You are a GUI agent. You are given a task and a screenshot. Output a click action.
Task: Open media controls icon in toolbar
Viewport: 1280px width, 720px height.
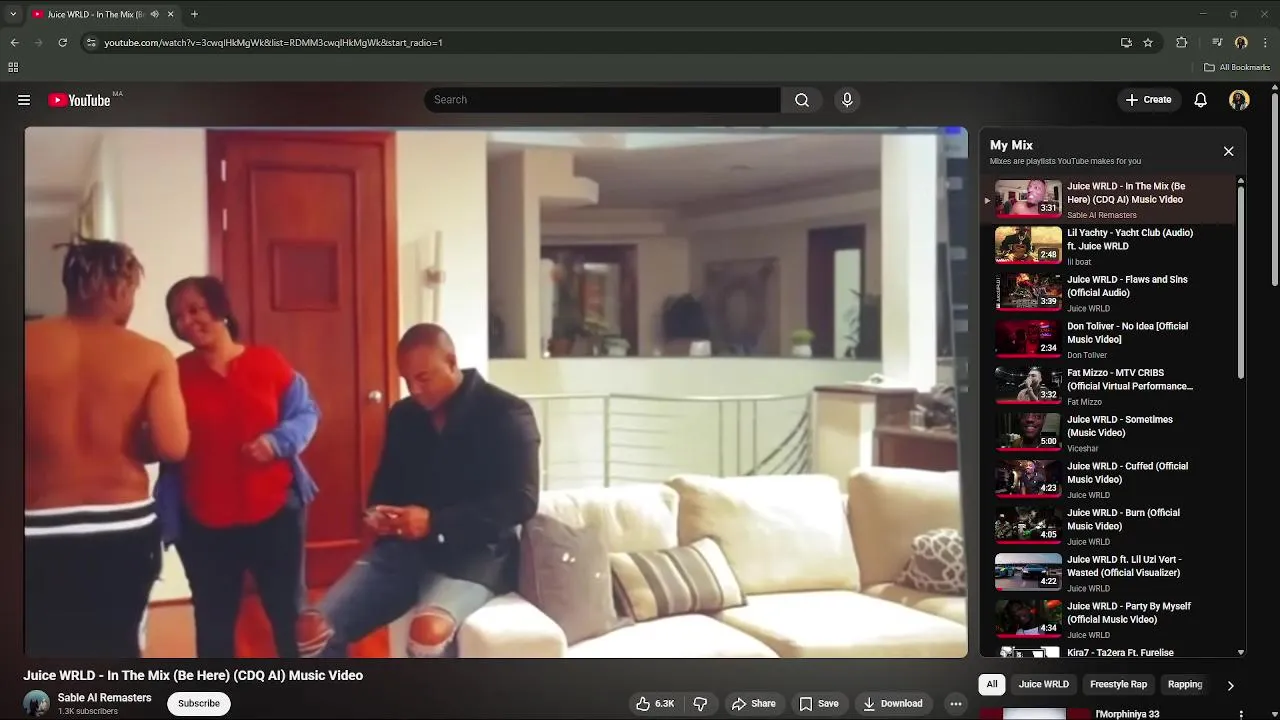(x=1217, y=43)
